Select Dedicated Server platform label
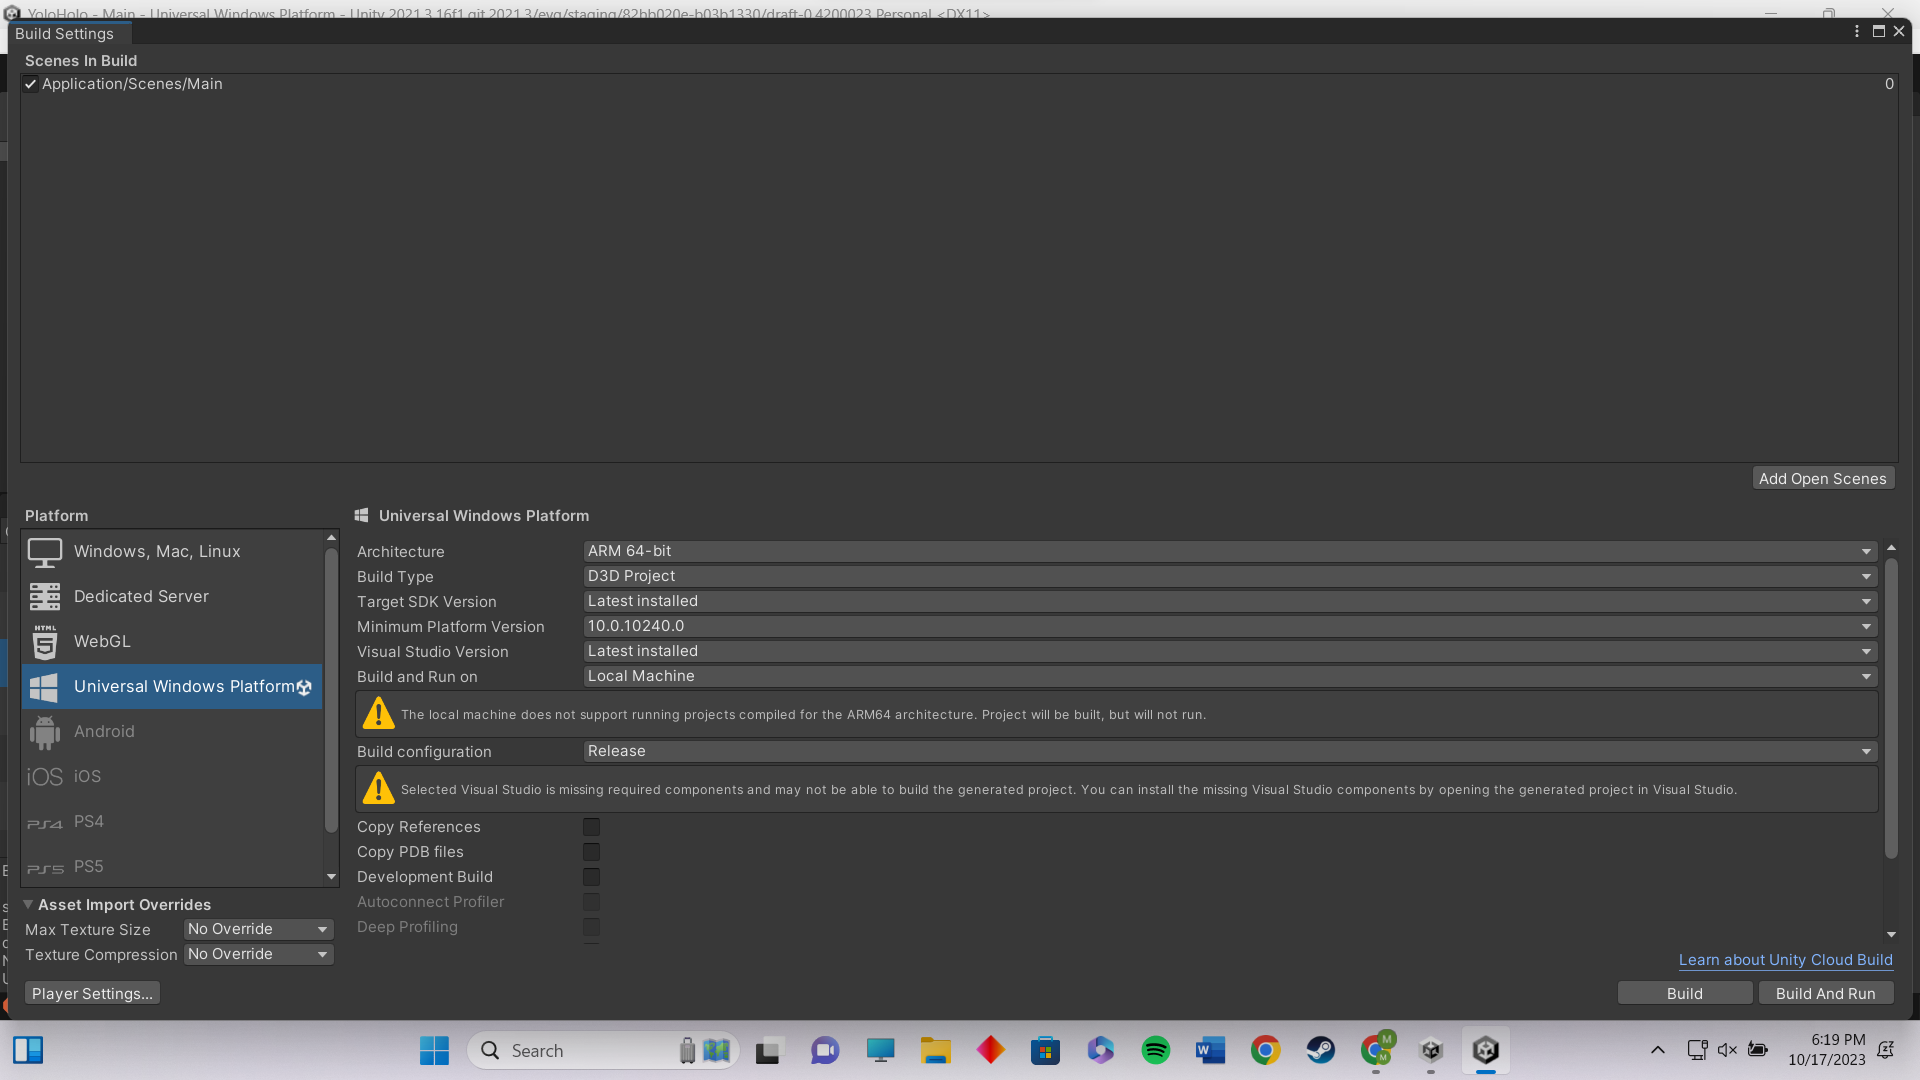 (141, 597)
